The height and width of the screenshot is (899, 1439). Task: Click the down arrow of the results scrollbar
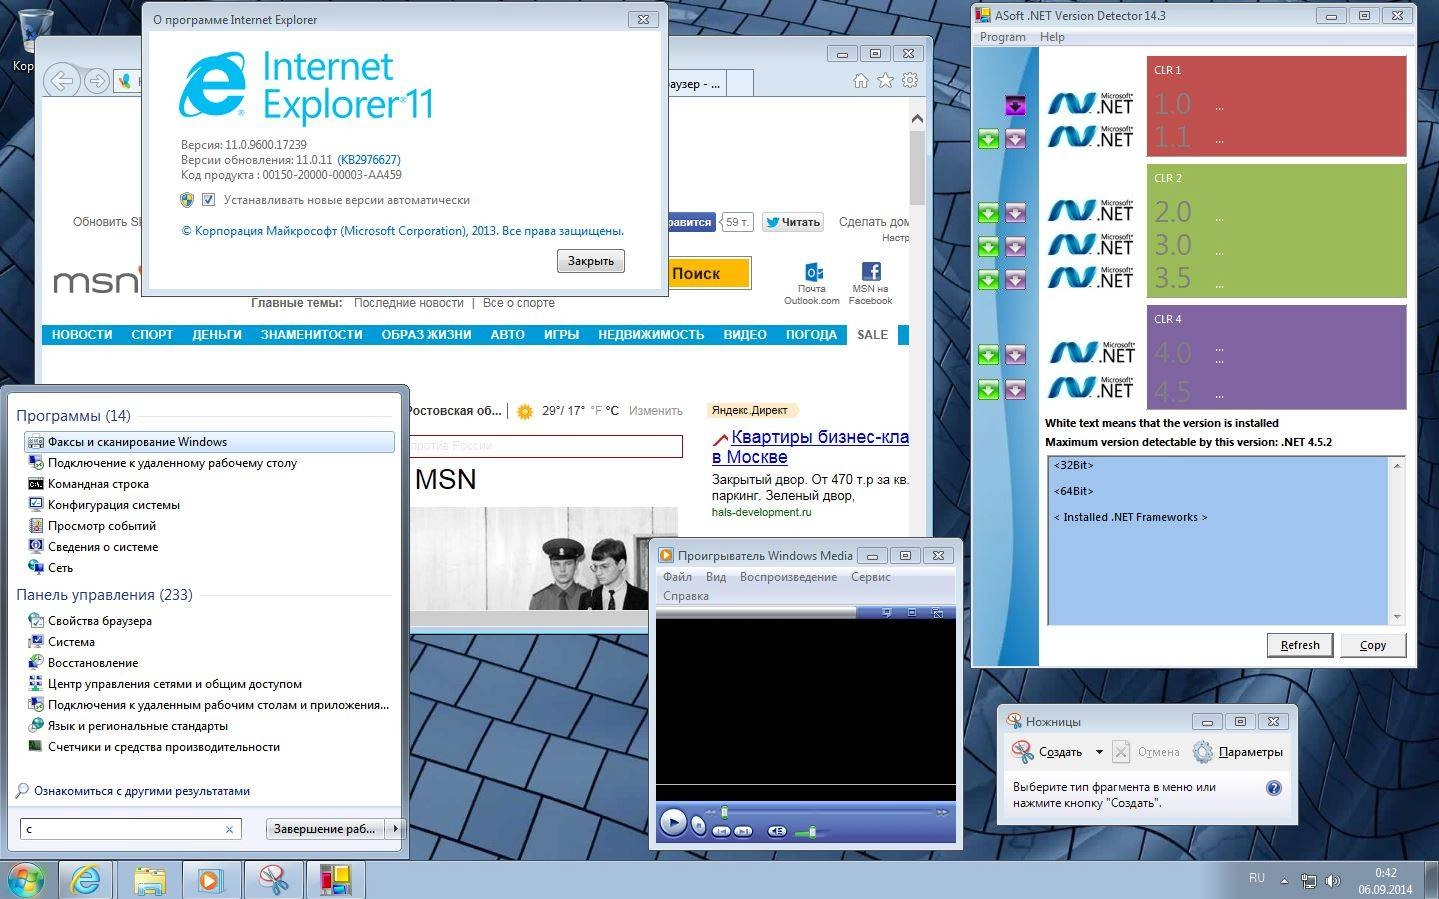tap(1397, 617)
